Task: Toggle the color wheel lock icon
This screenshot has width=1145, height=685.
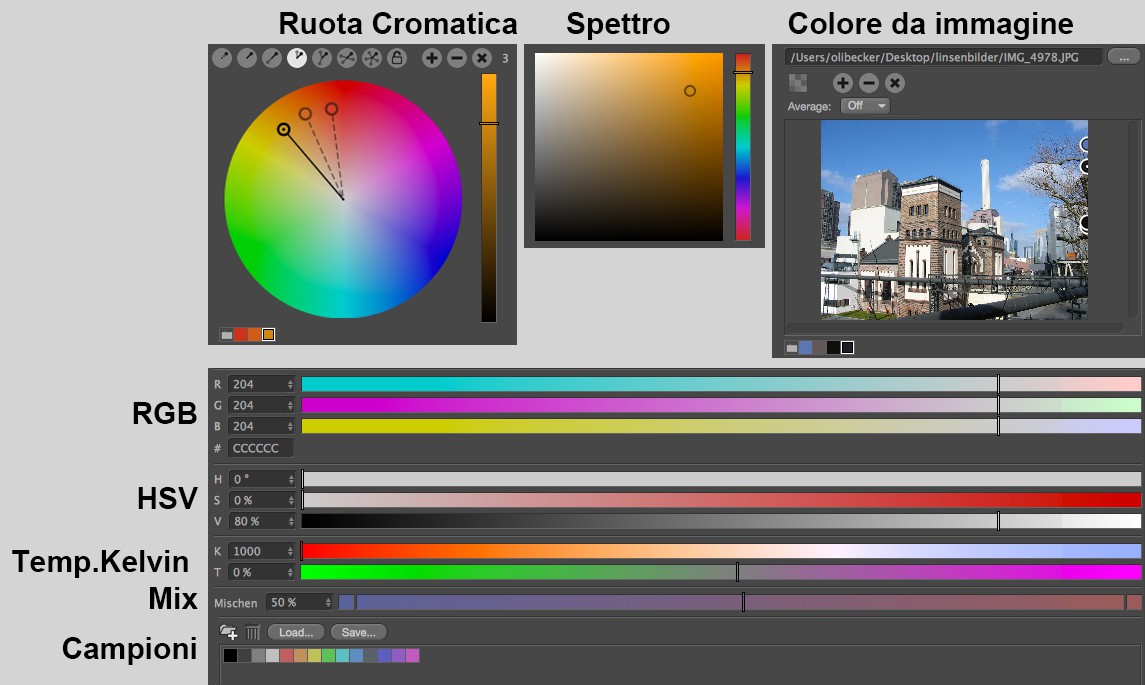Action: 397,58
